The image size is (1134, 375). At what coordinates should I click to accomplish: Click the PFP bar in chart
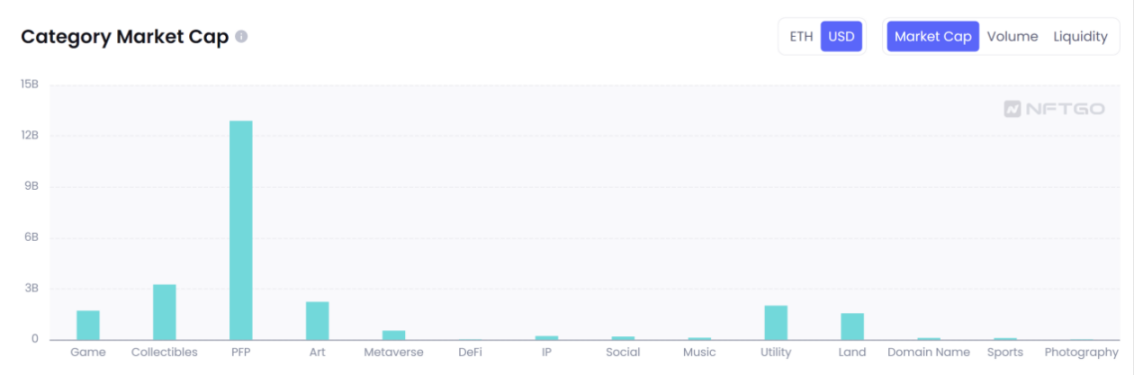click(241, 230)
